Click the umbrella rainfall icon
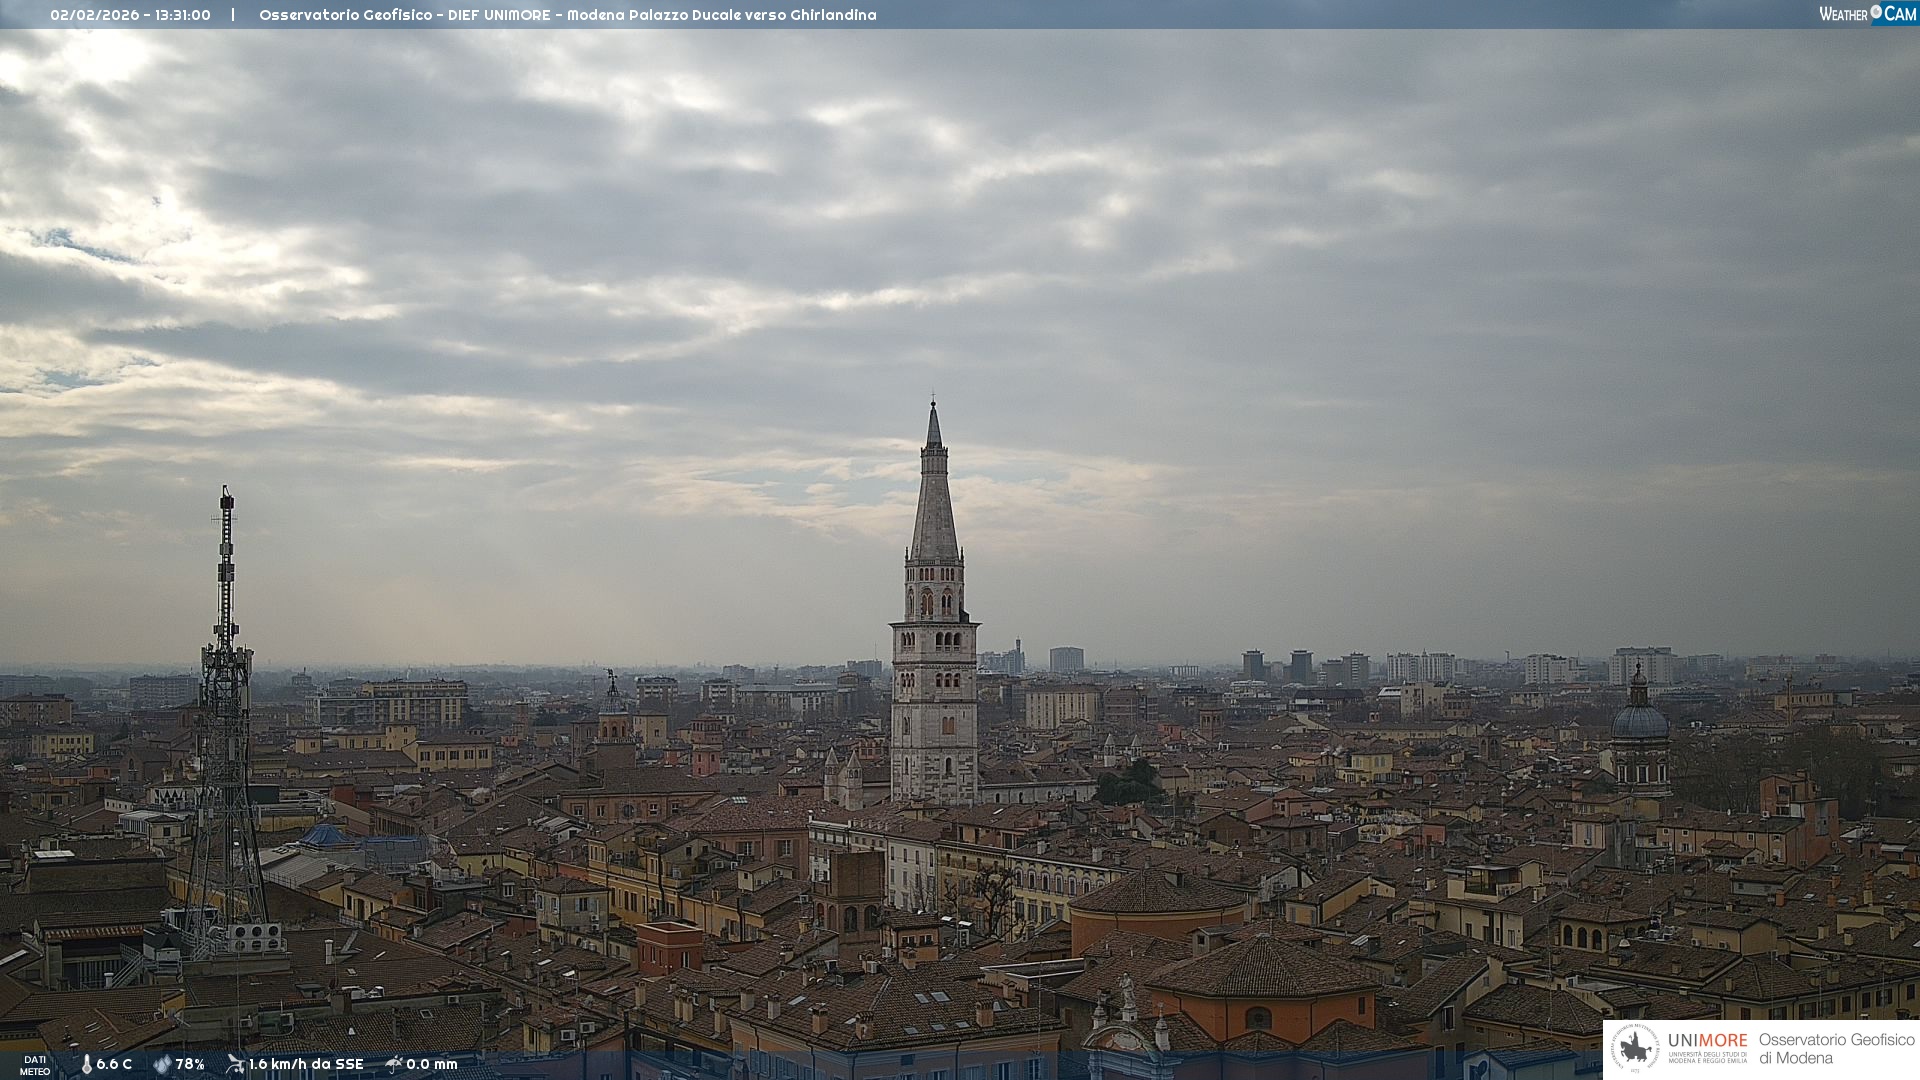Screen dimensions: 1920x1080 pos(393,1065)
